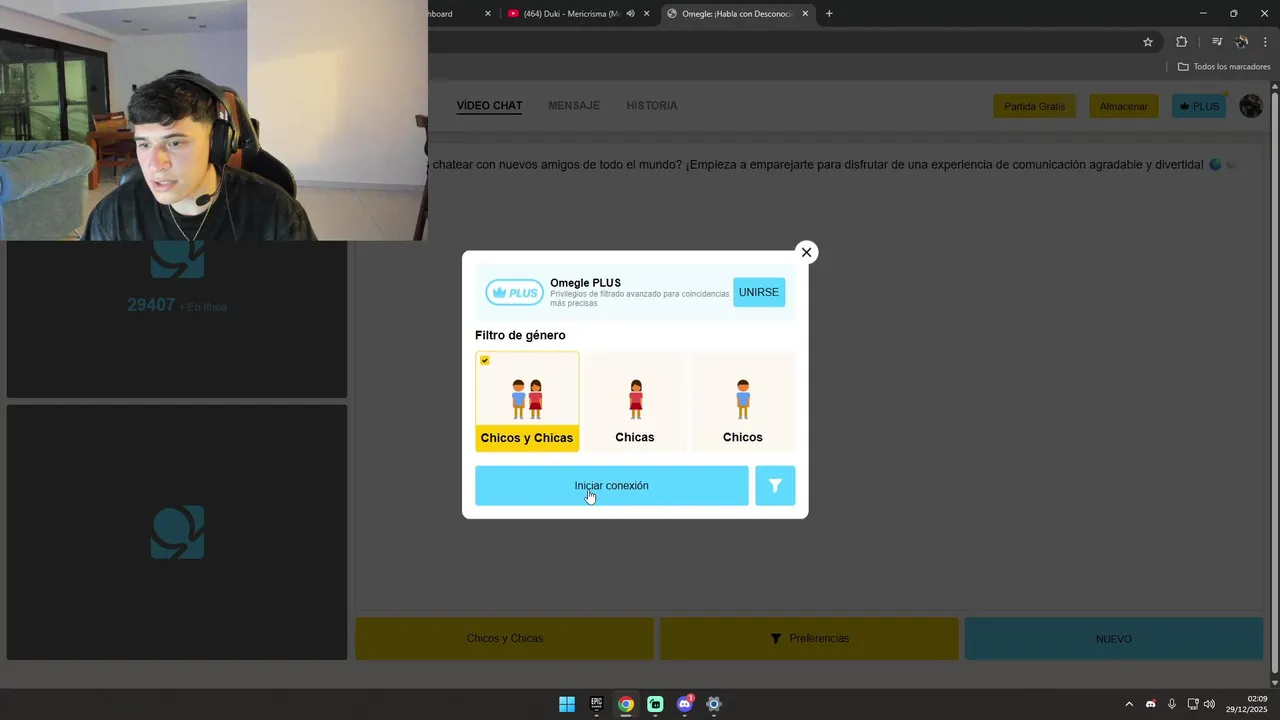Click the Almacenar button

(x=1123, y=106)
